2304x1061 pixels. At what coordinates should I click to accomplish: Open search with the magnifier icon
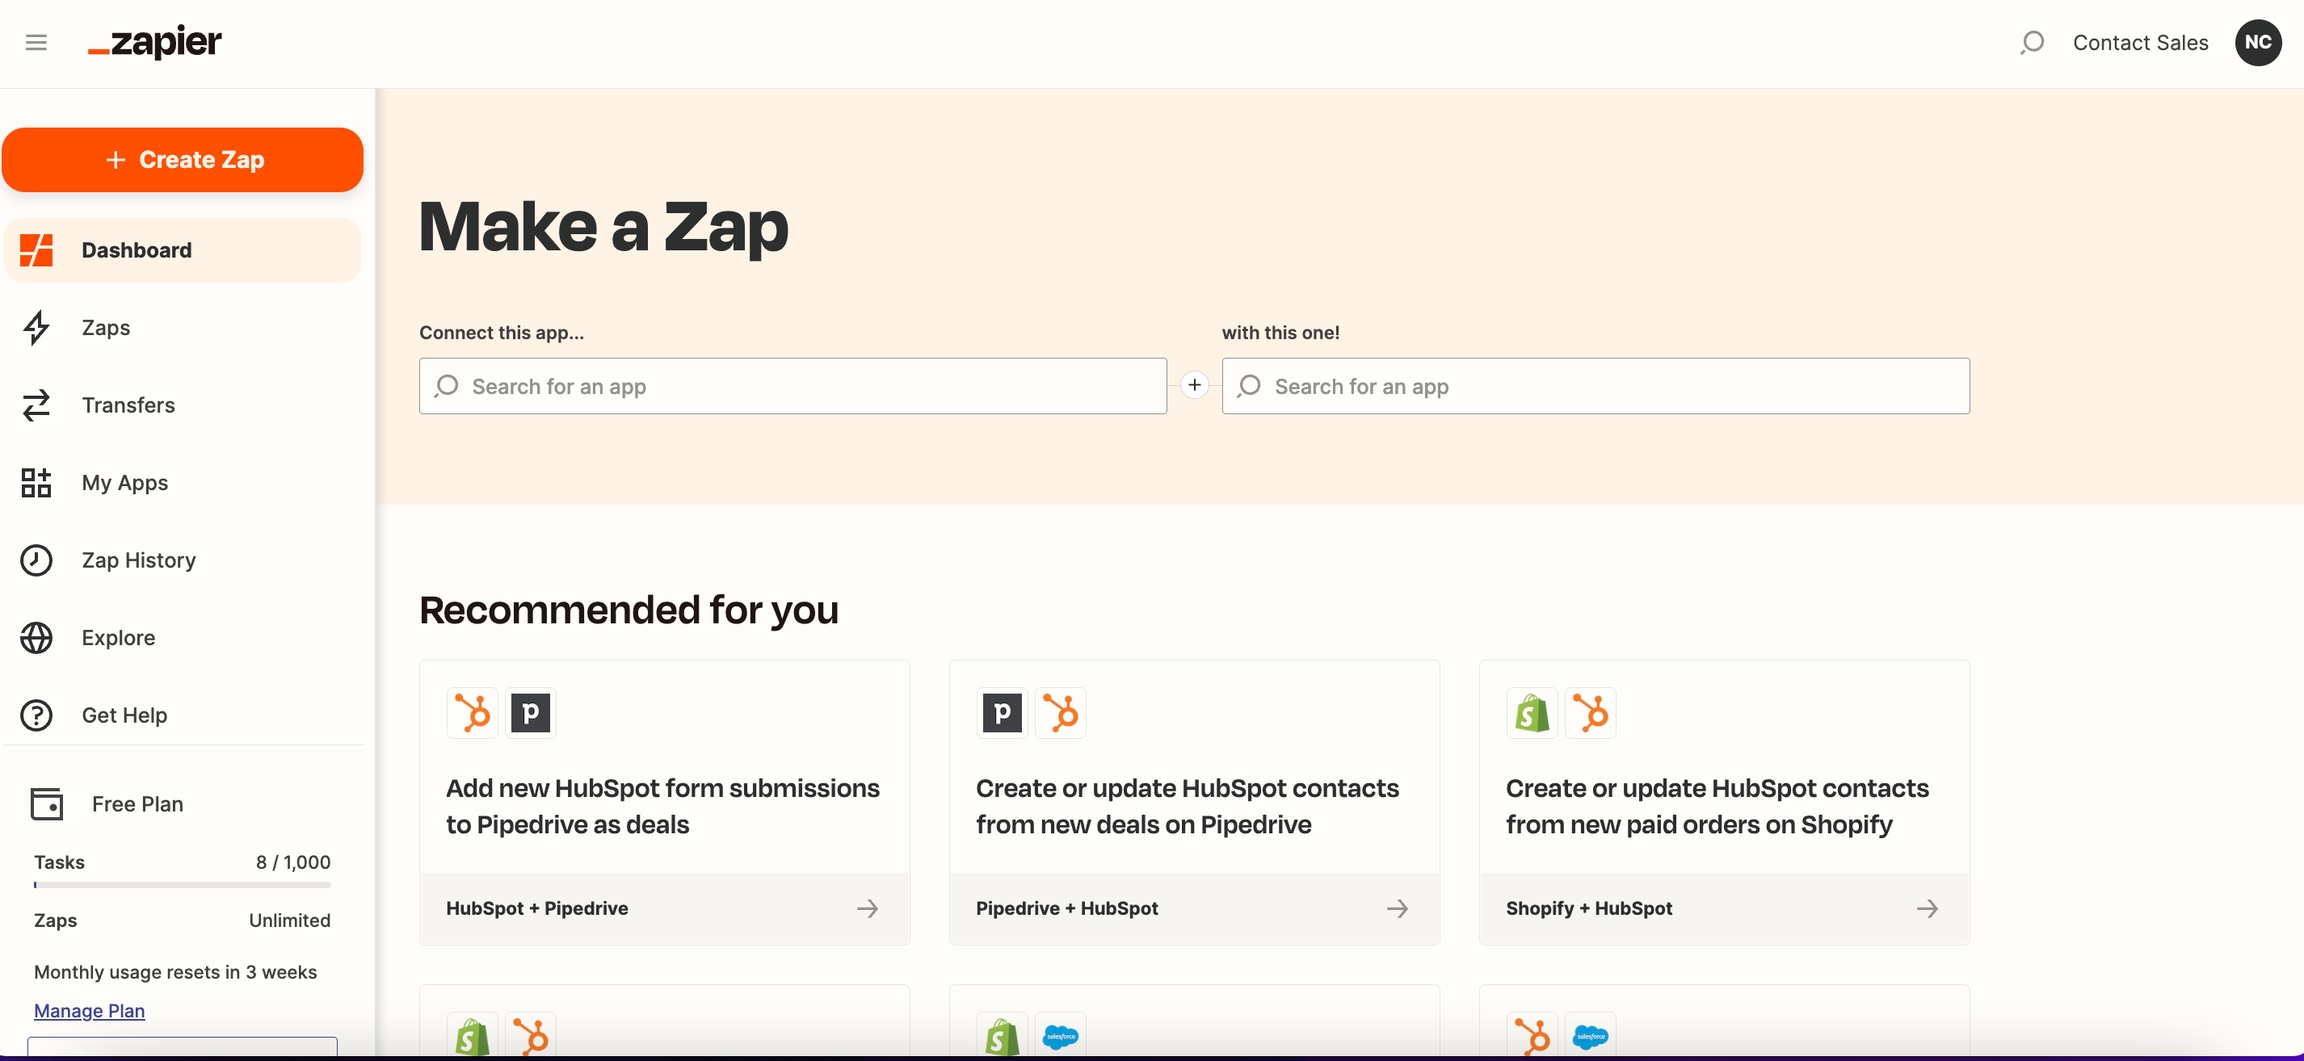pyautogui.click(x=2032, y=43)
